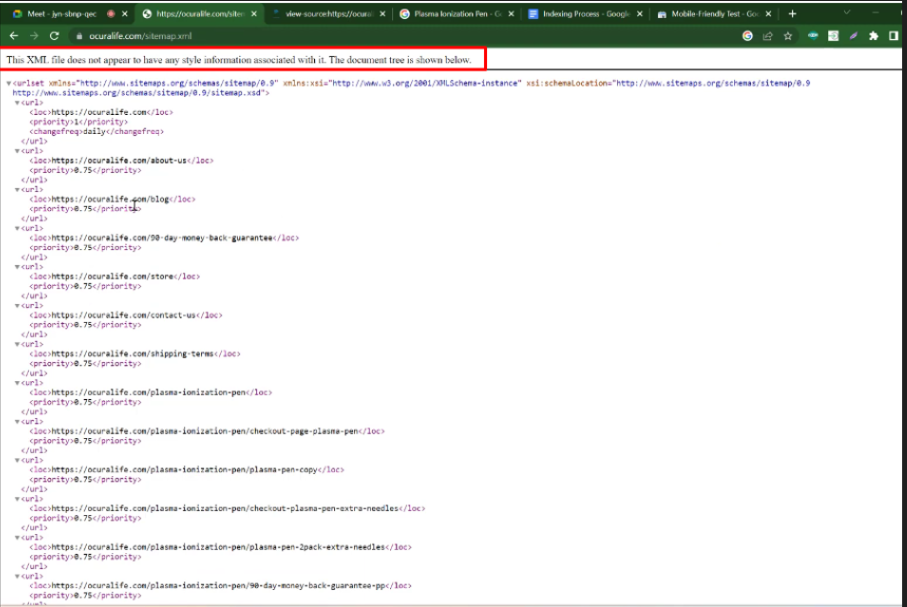Collapse the checkout-page-plasma-pen url node
The image size is (907, 607).
point(17,422)
